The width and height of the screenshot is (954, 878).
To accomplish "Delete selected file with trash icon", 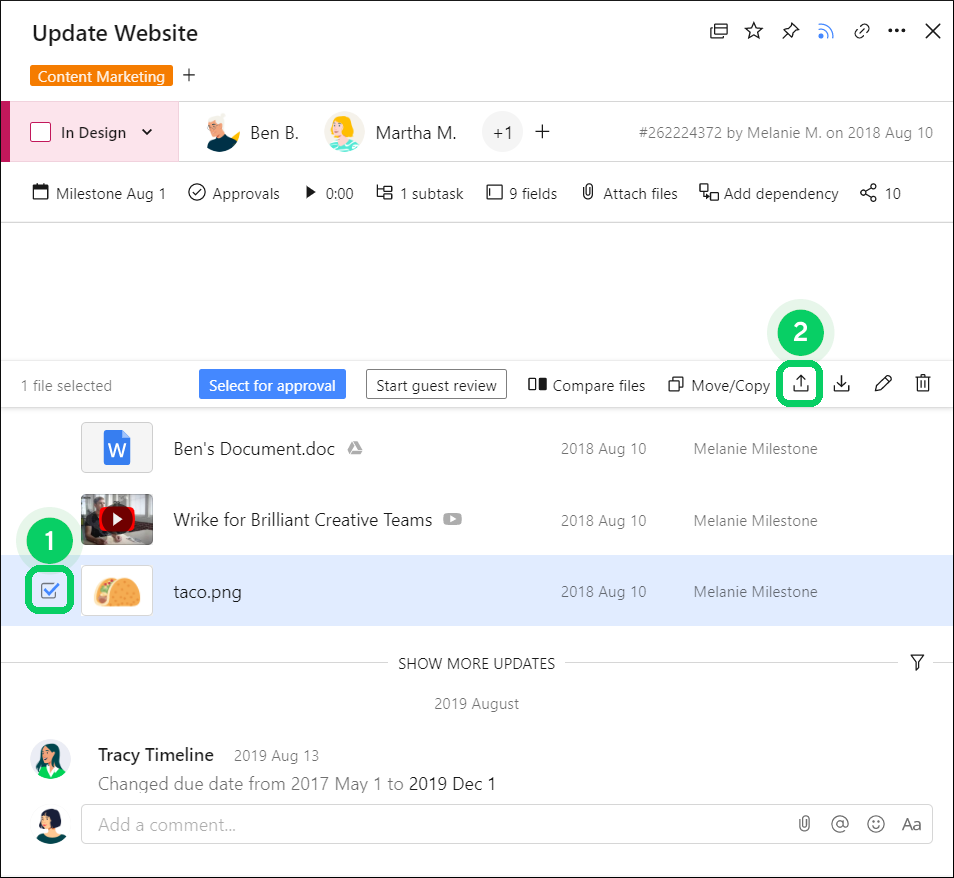I will (x=923, y=385).
